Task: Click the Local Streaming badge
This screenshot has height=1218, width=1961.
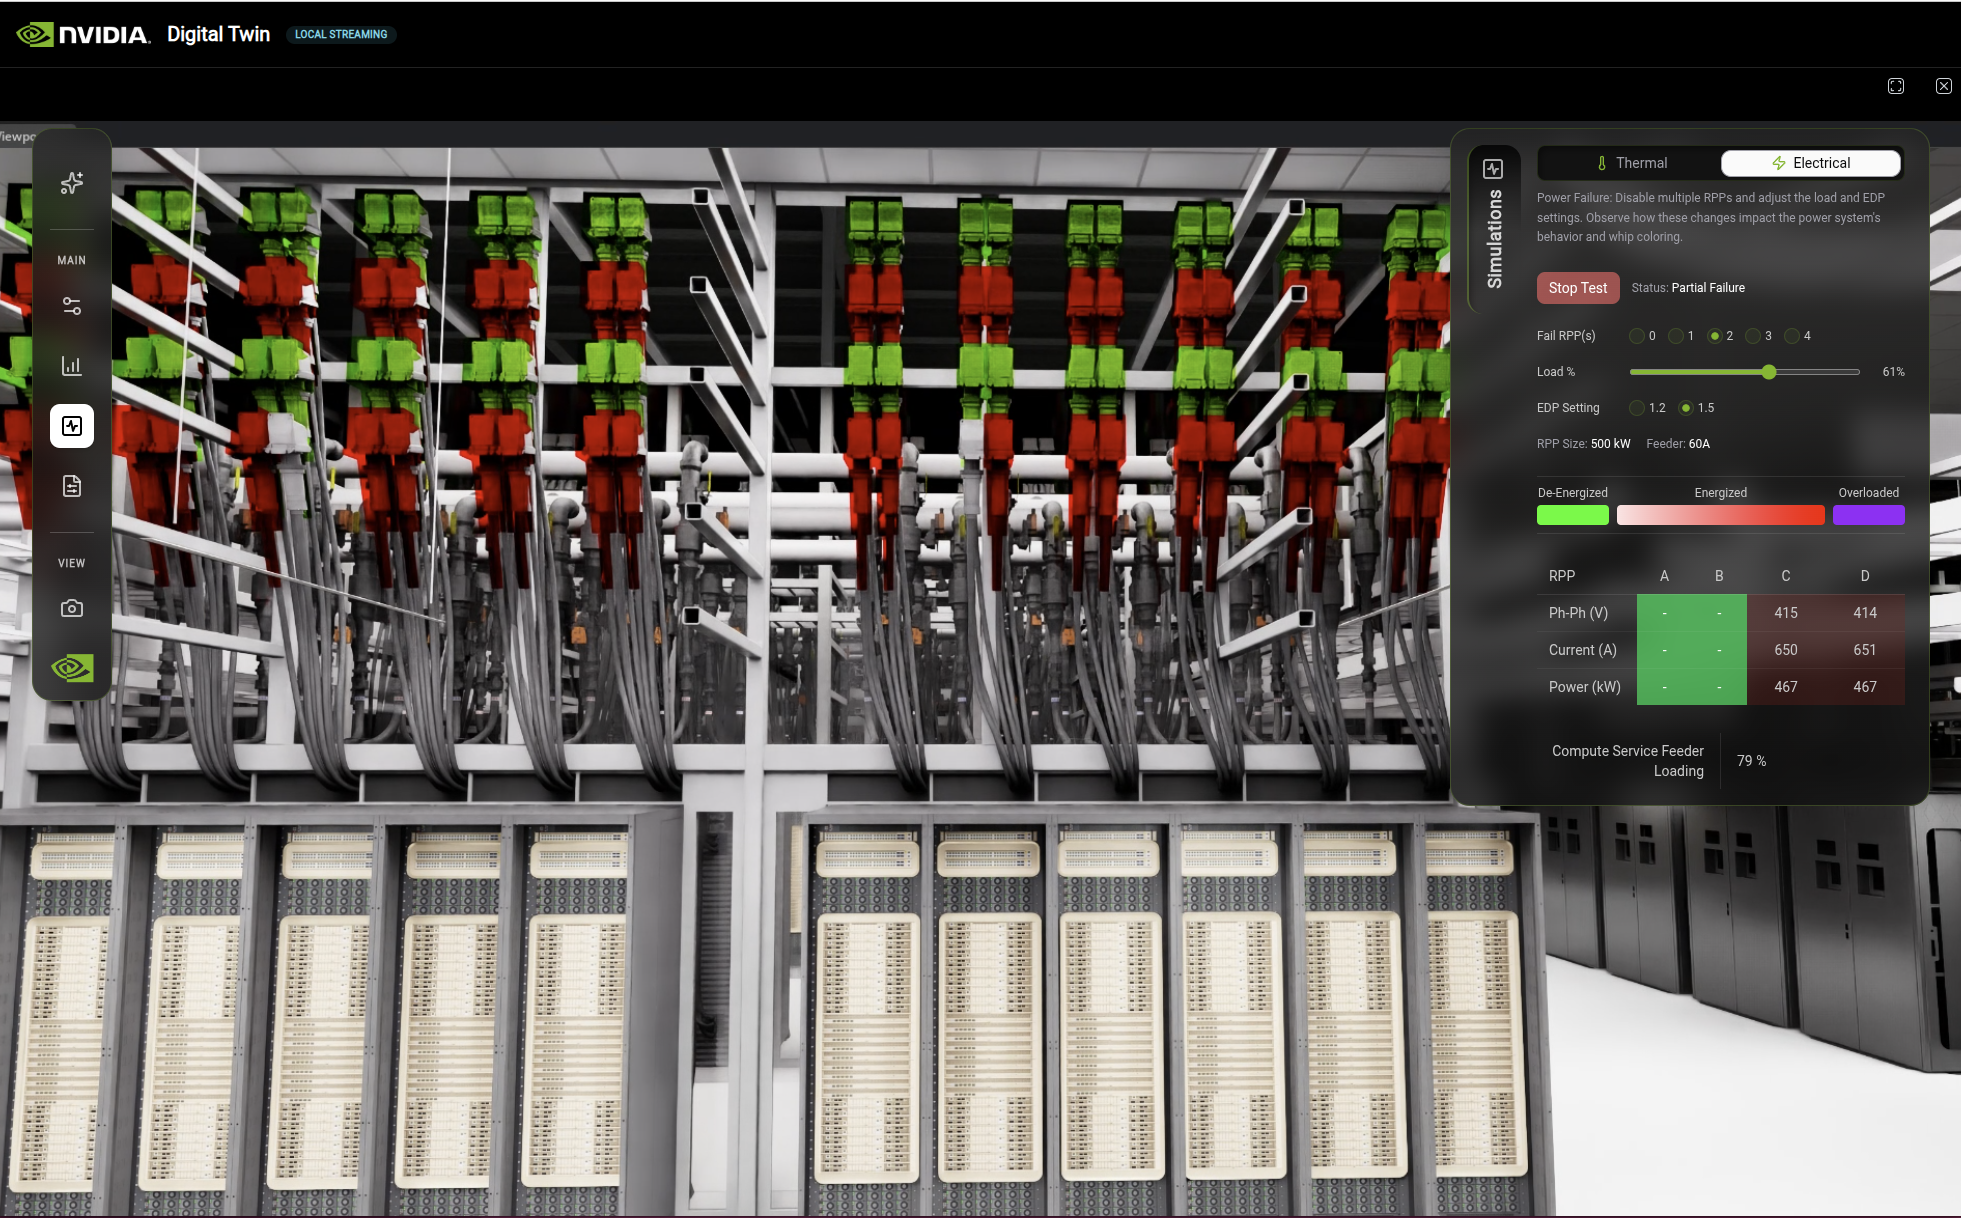Action: click(341, 34)
